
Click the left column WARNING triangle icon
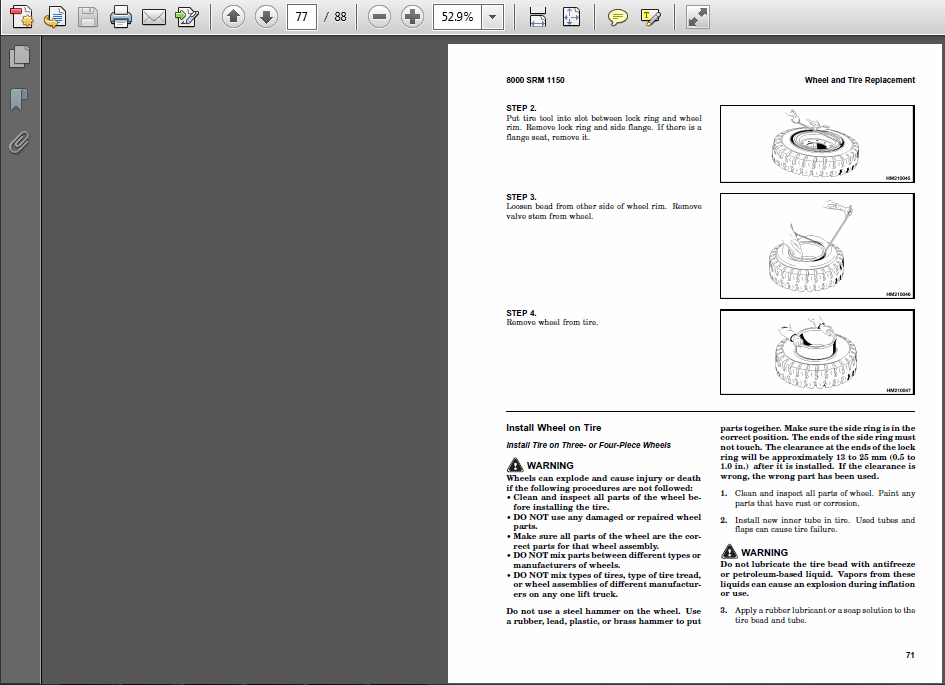pos(515,465)
